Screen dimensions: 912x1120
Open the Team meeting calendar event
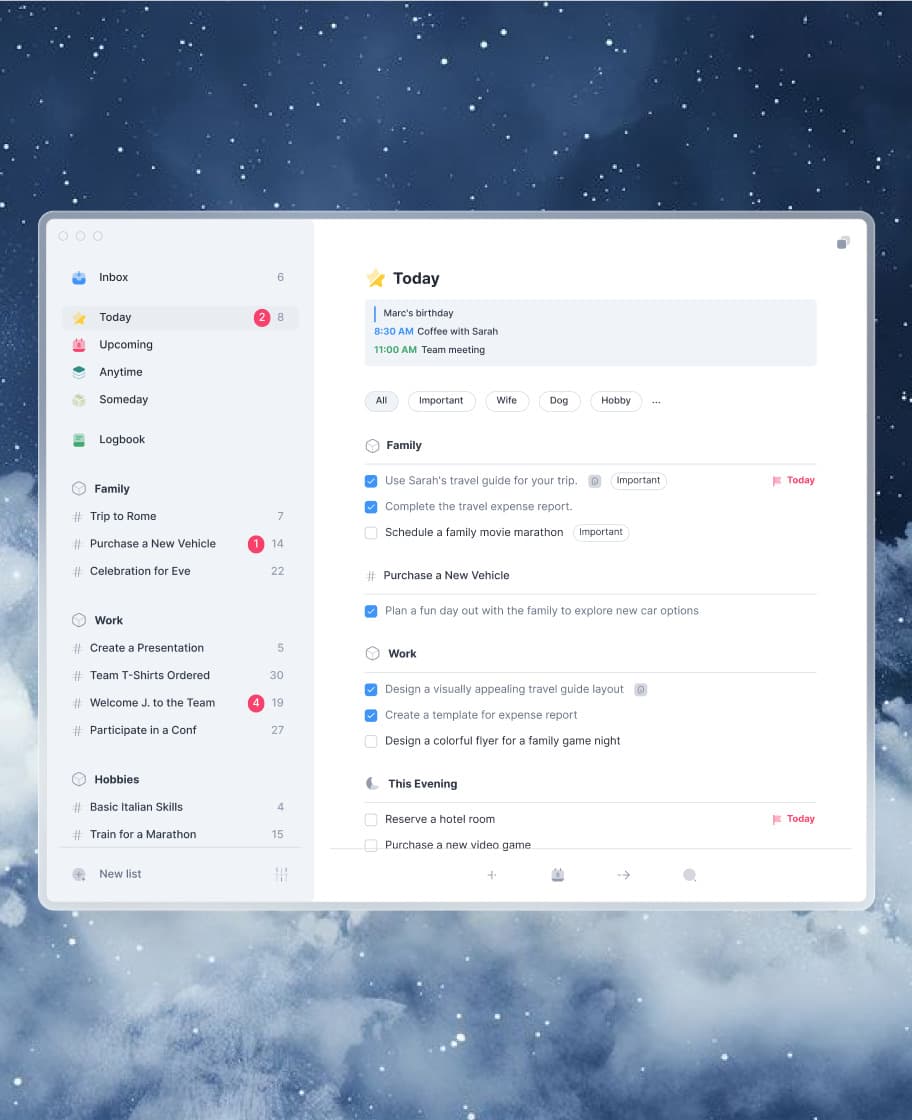[x=429, y=350]
